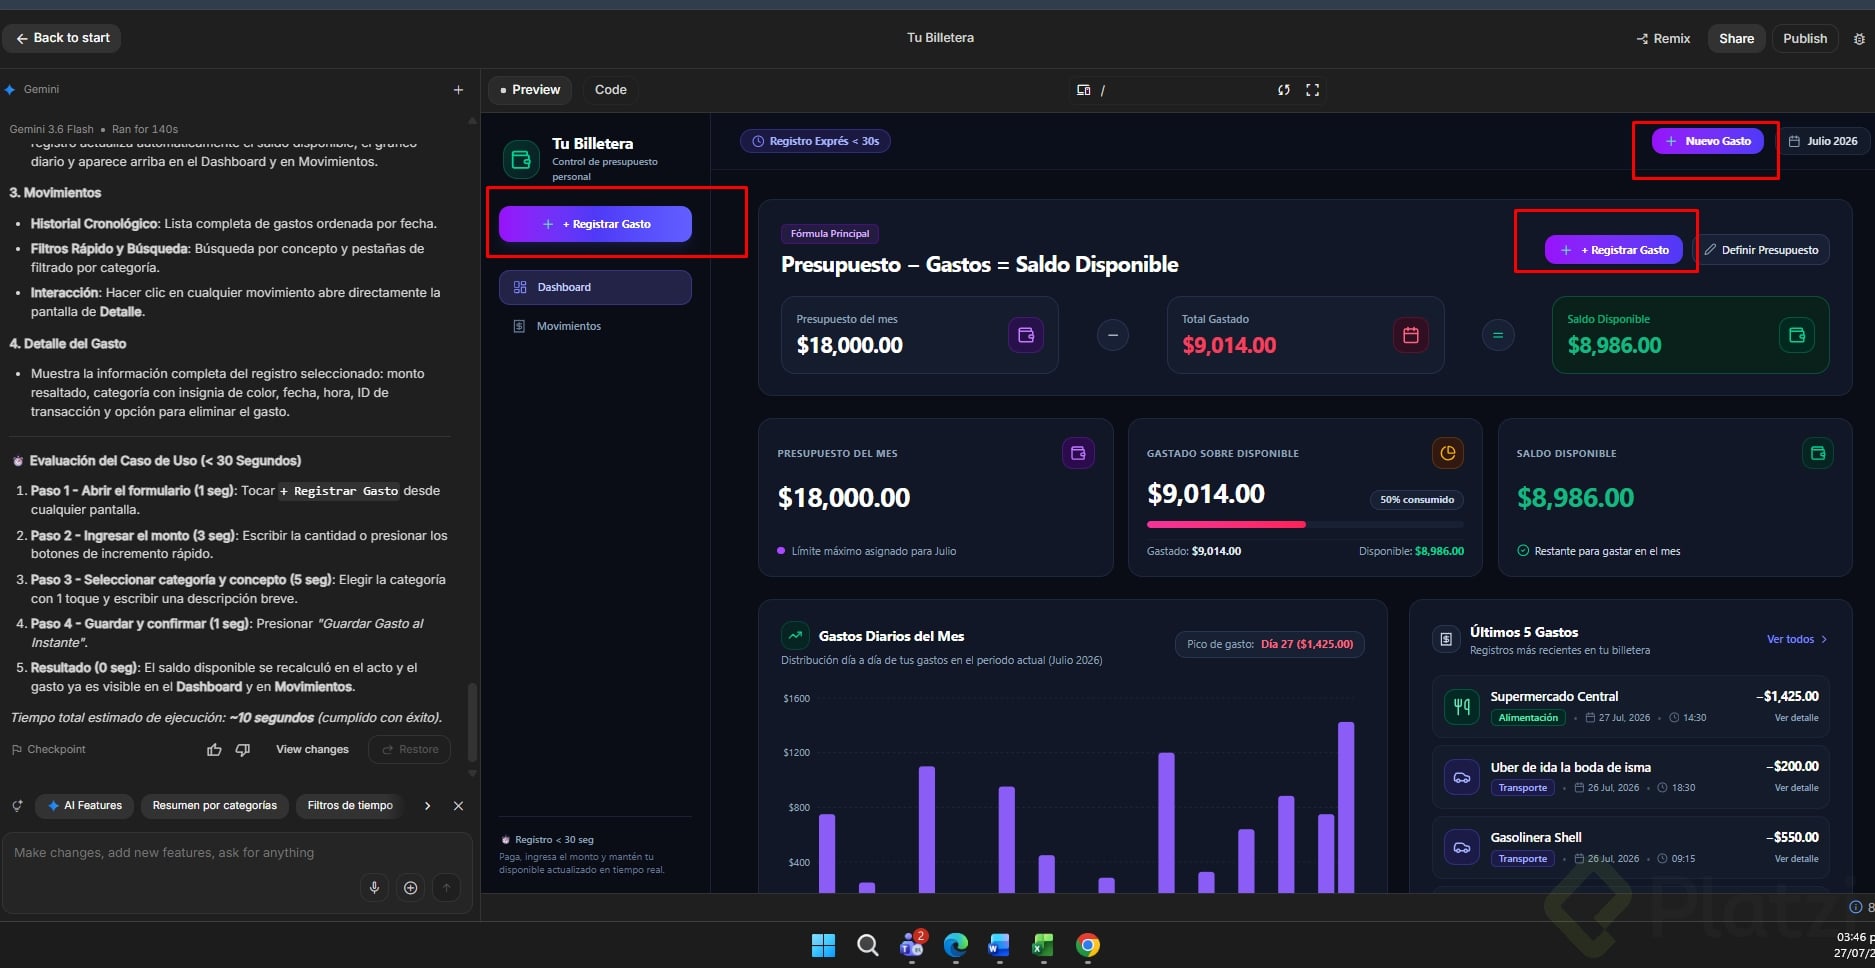Select Dashboard in the sidebar

tap(595, 287)
